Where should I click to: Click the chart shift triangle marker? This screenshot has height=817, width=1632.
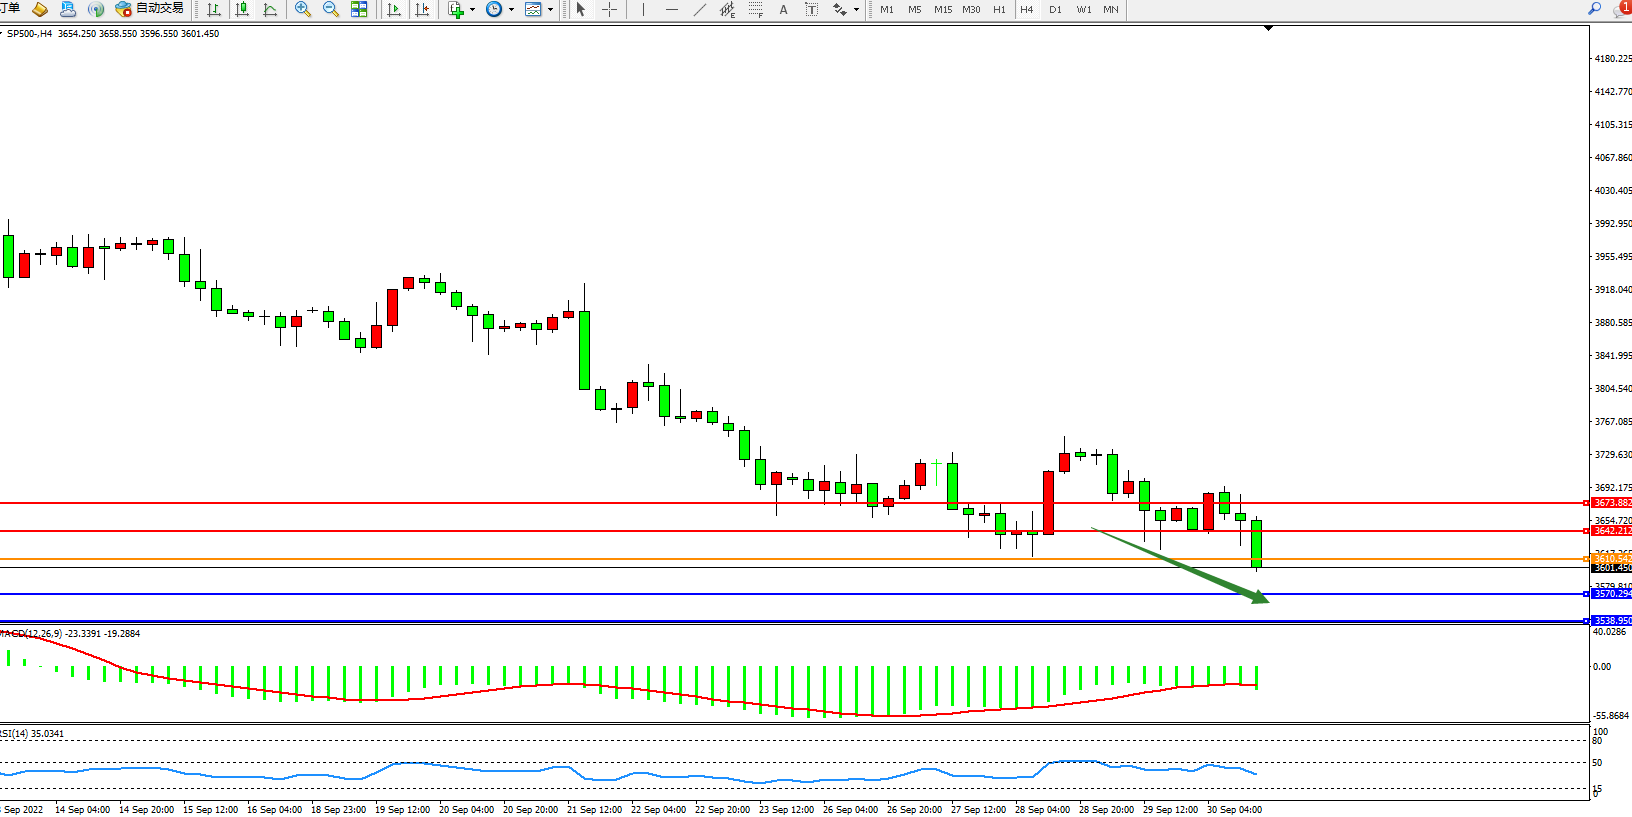pos(1268,29)
